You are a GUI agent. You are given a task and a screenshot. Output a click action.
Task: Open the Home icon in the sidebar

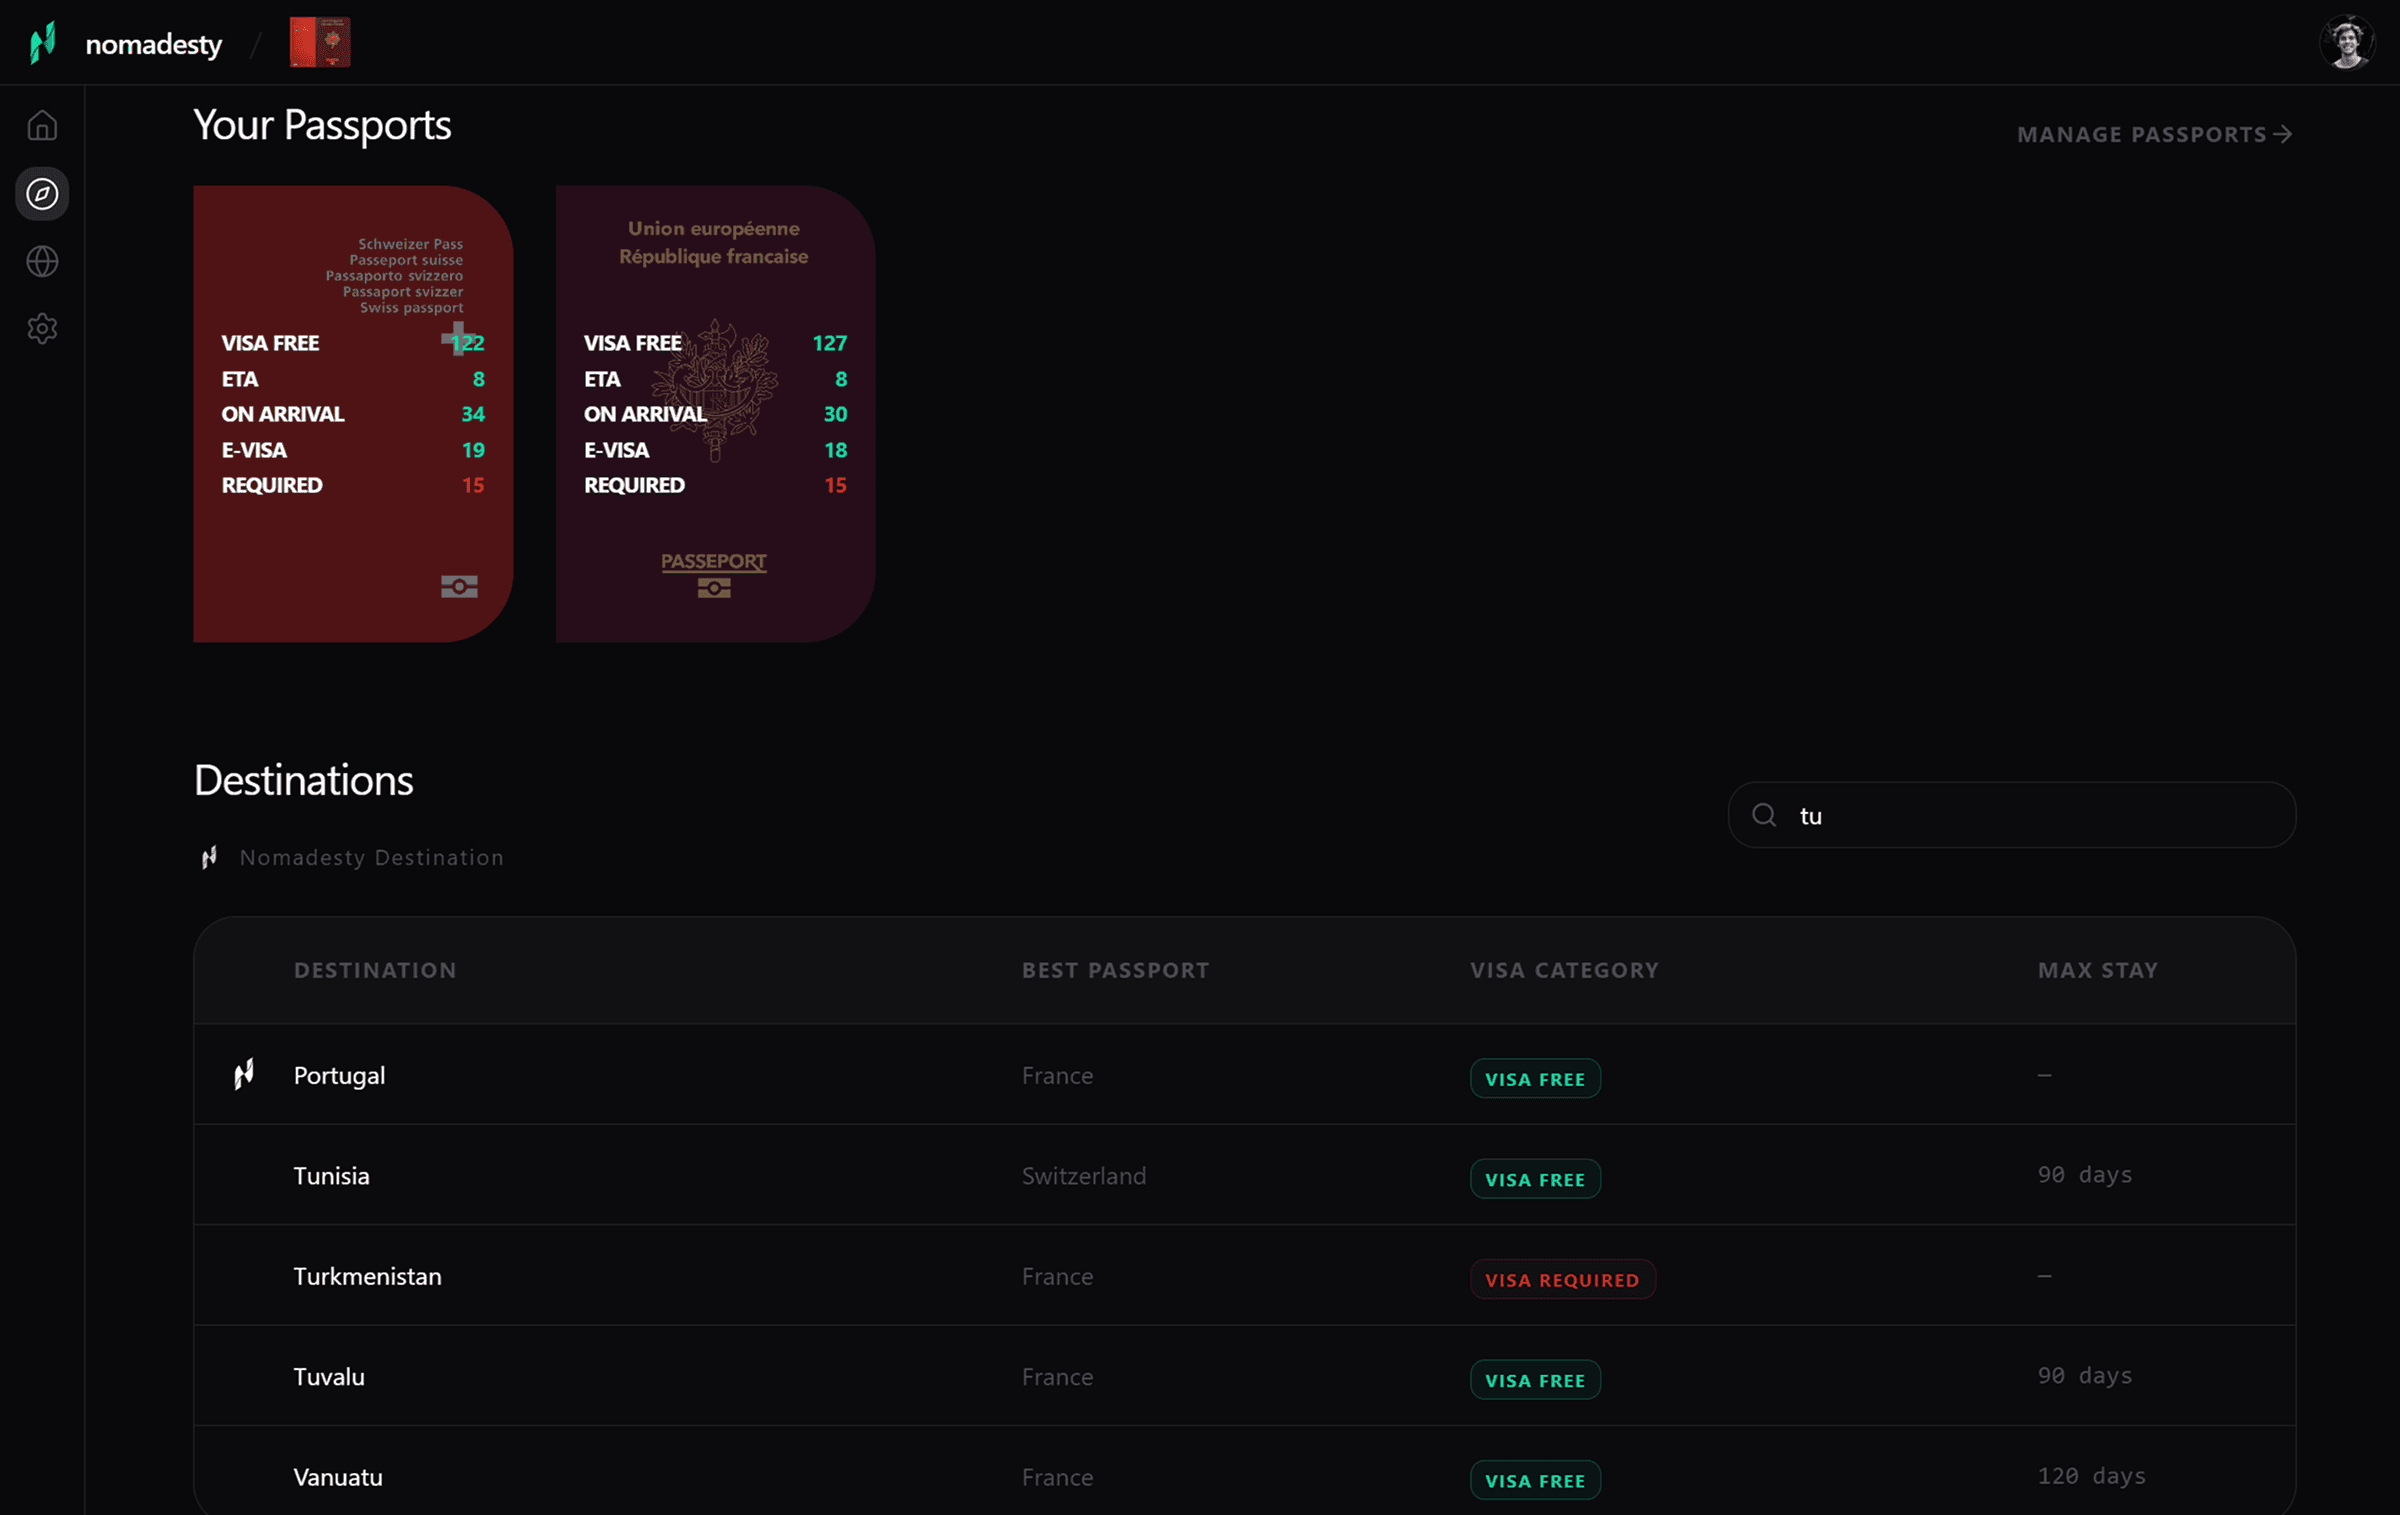[43, 125]
